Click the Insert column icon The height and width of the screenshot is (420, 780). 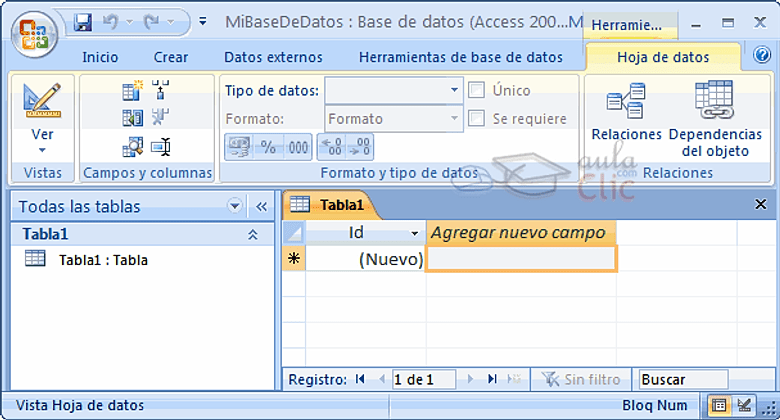click(x=160, y=90)
